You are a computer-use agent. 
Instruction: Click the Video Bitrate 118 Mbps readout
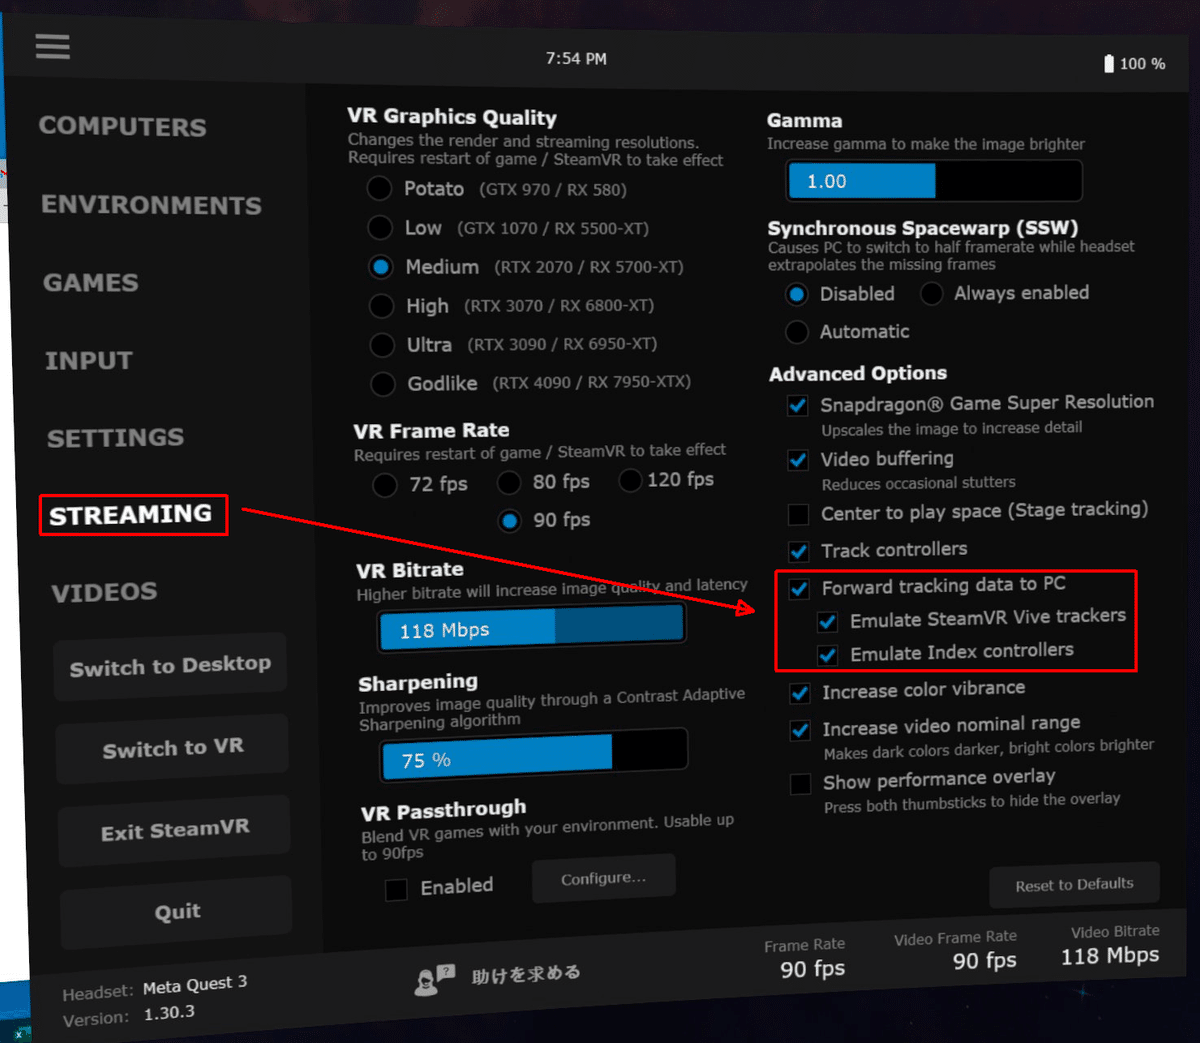coord(1112,945)
